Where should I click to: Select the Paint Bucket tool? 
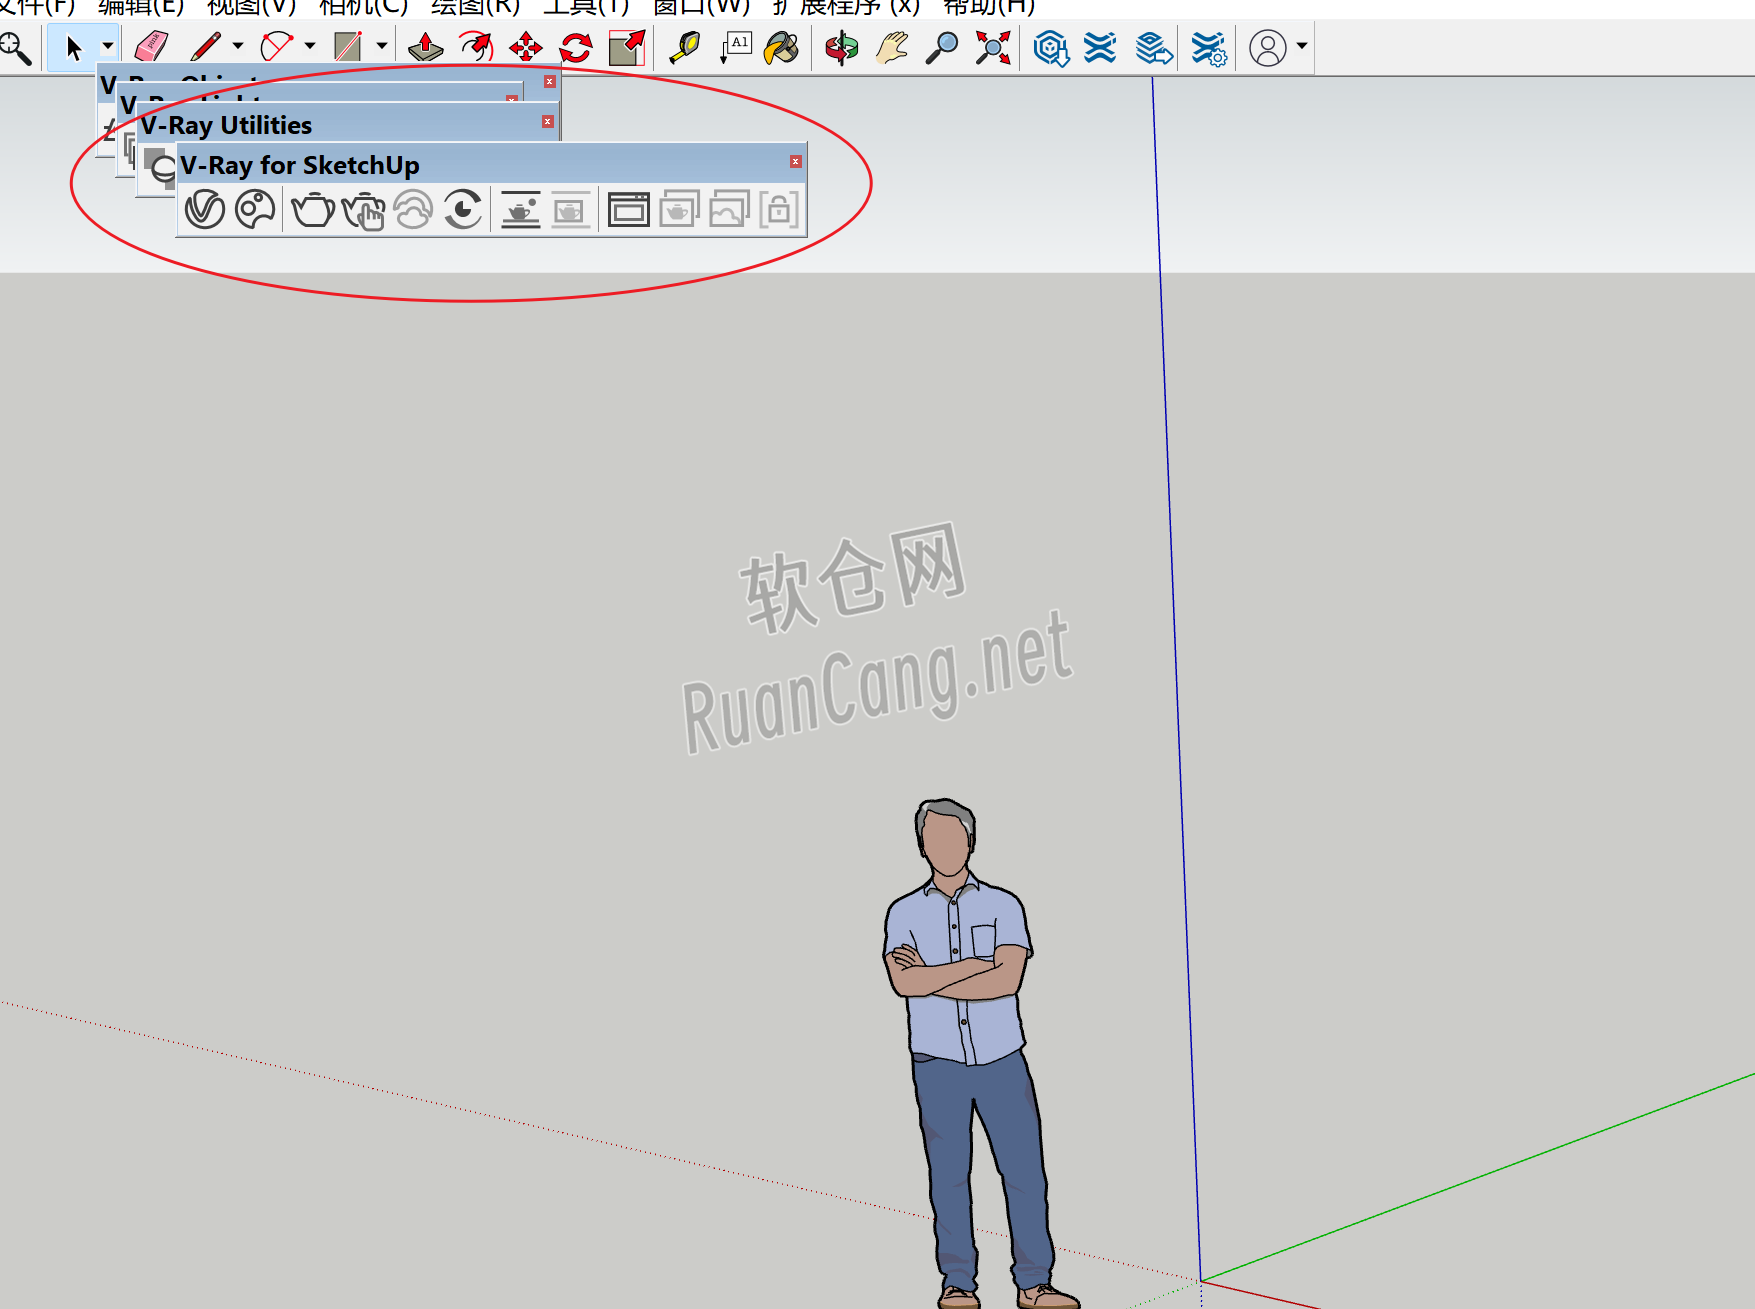pos(780,45)
